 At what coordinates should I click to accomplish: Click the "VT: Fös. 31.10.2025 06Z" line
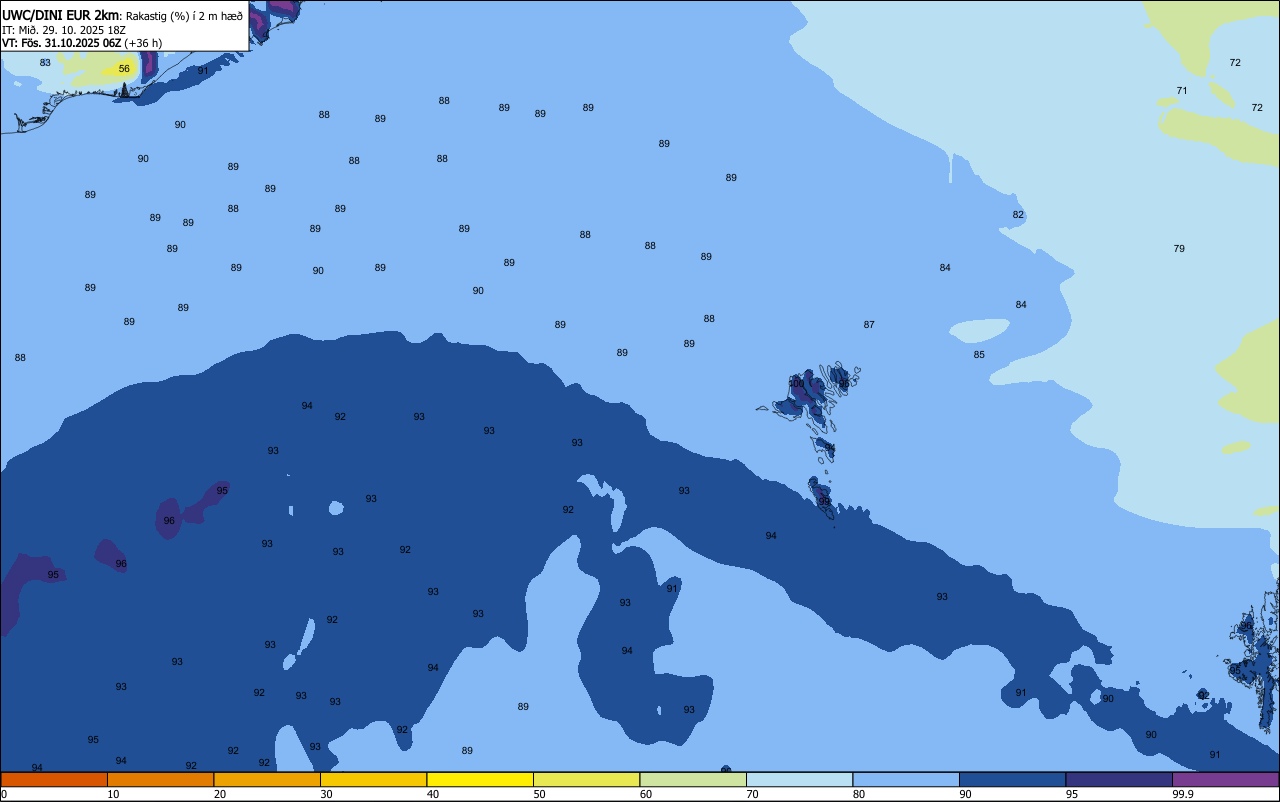pos(62,43)
